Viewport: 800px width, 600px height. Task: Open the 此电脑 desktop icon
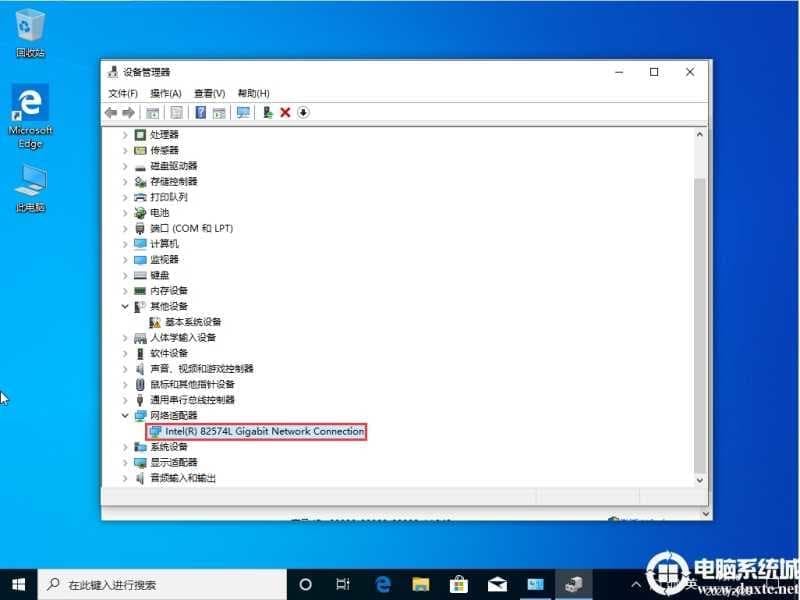click(x=31, y=188)
